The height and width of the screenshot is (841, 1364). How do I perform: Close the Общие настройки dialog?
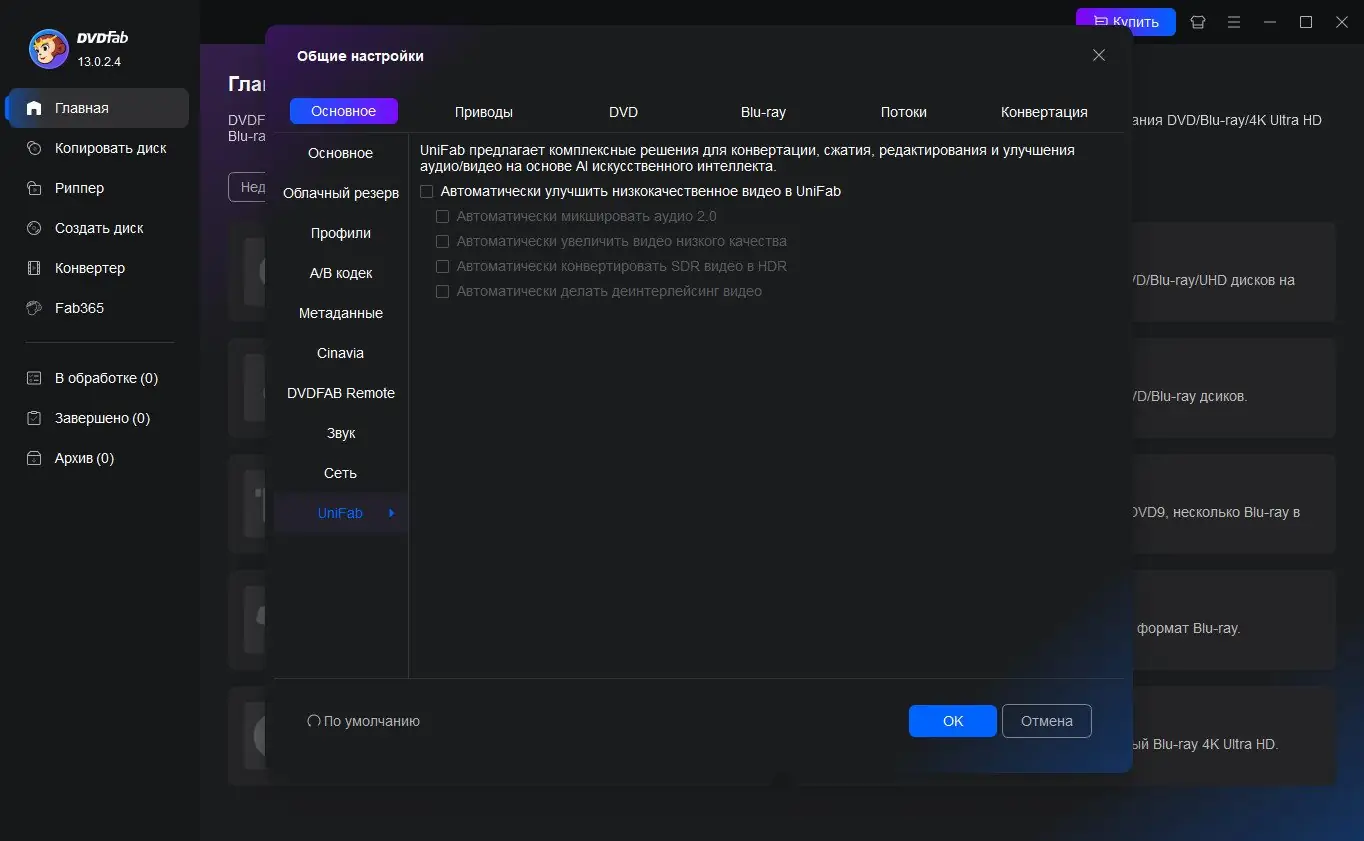(1099, 55)
